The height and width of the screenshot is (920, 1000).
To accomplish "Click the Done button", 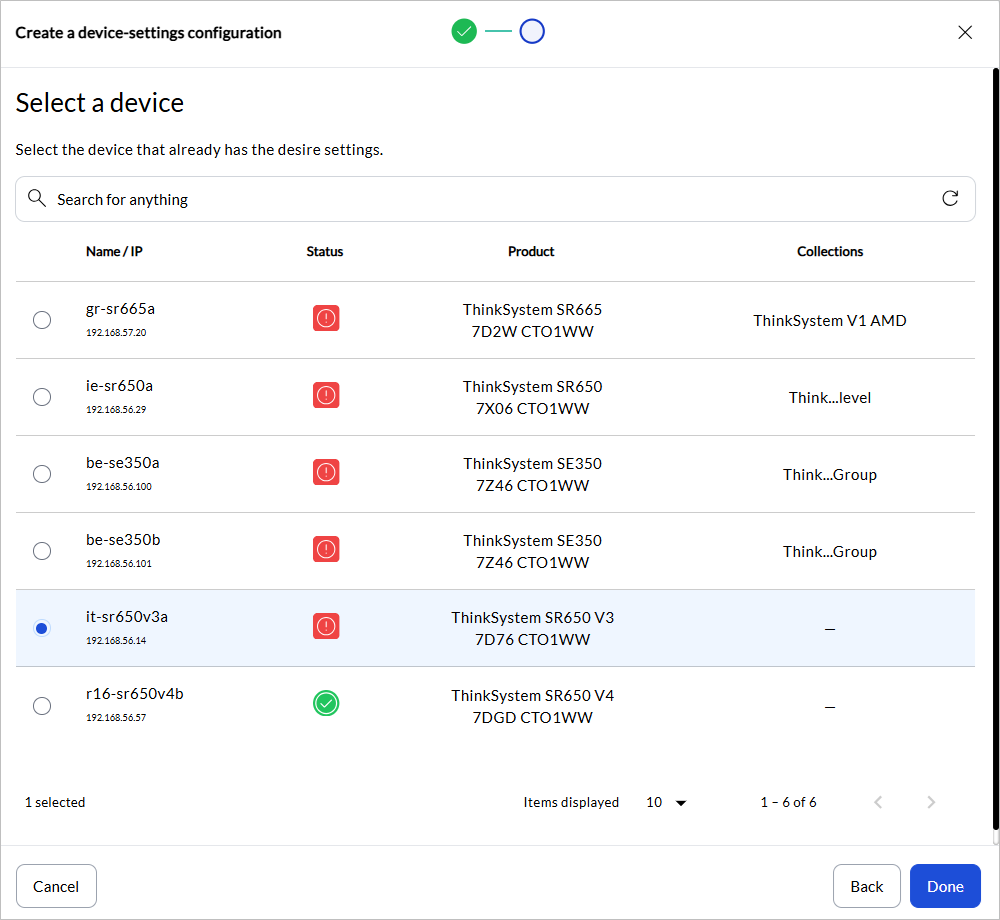I will coord(944,886).
